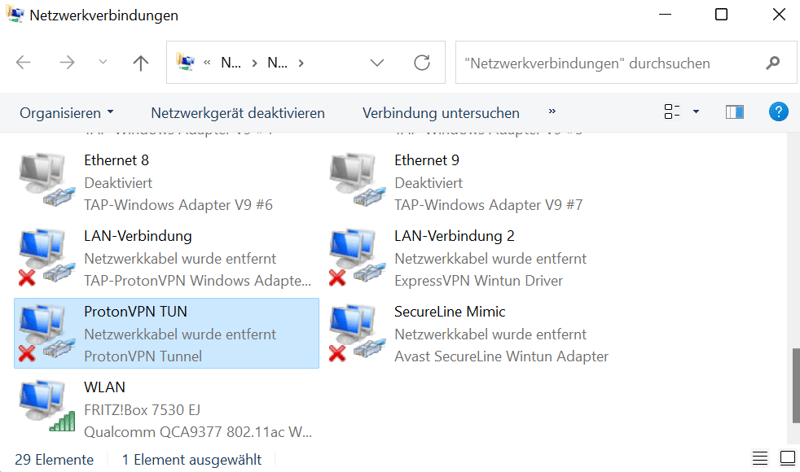Click Verbindung untersuchen
800x472 pixels.
[440, 113]
